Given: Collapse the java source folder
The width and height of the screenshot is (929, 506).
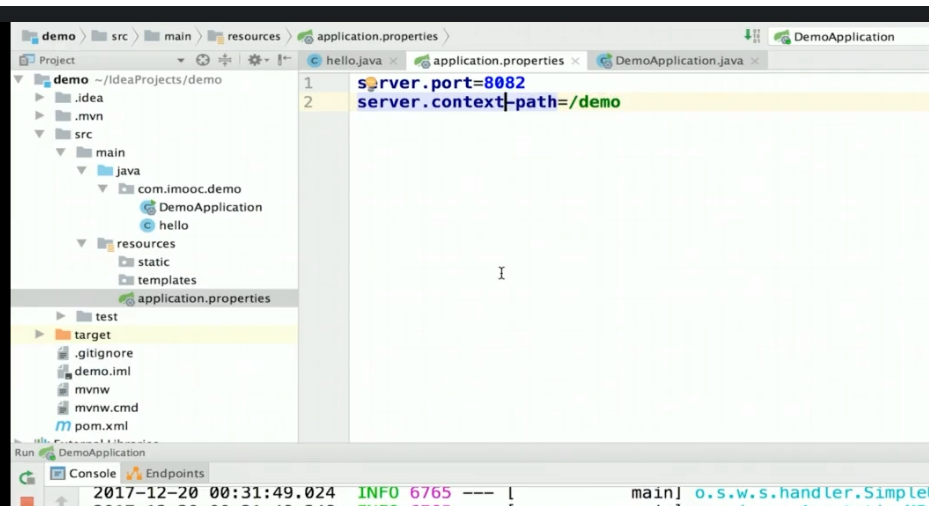Looking at the screenshot, I should pos(82,171).
